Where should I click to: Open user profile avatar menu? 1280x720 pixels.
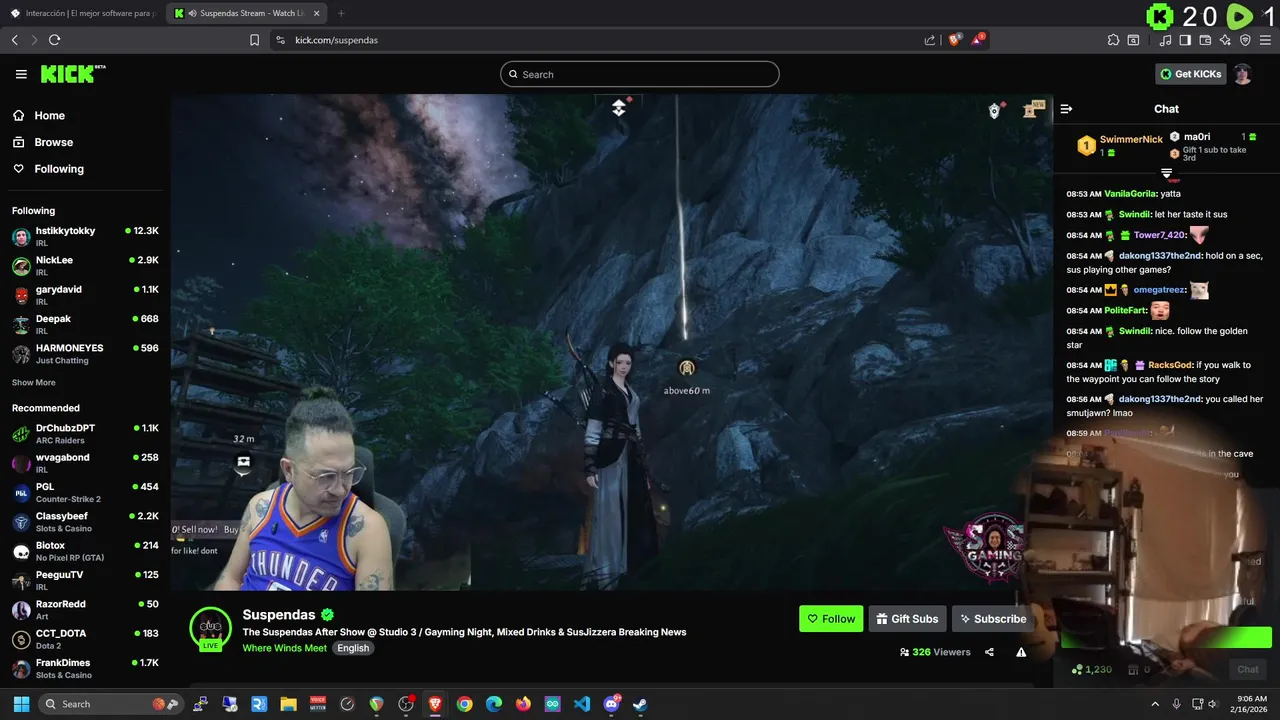[1242, 74]
